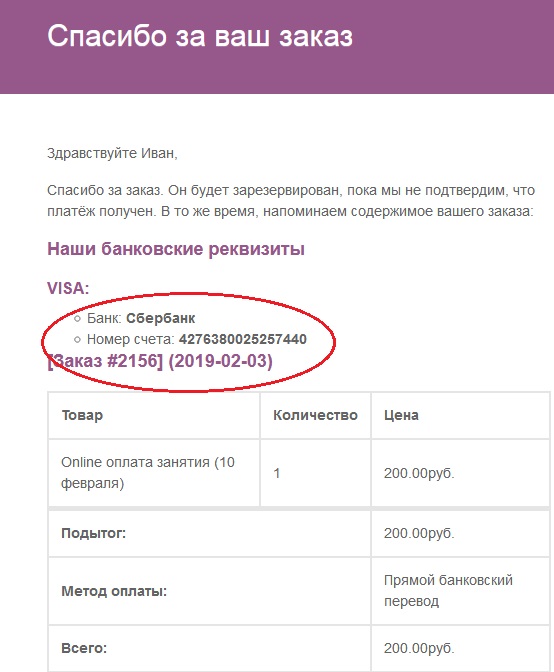Image resolution: width=554 pixels, height=672 pixels.
Task: Click the "VISA:" heading
Action: tap(68, 288)
